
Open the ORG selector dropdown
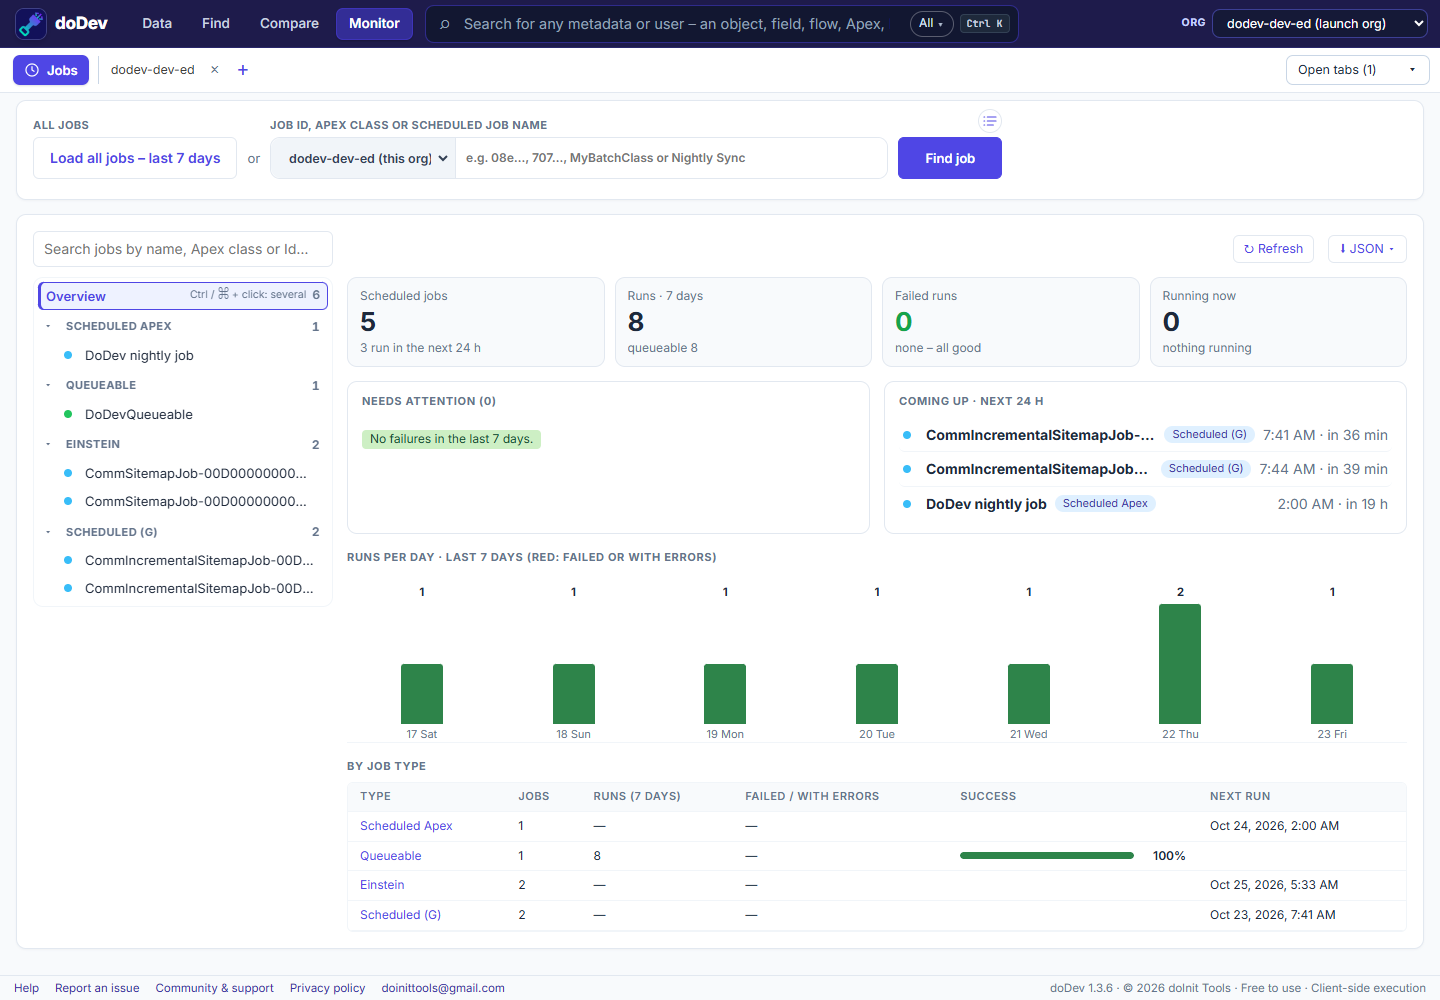pyautogui.click(x=1320, y=23)
